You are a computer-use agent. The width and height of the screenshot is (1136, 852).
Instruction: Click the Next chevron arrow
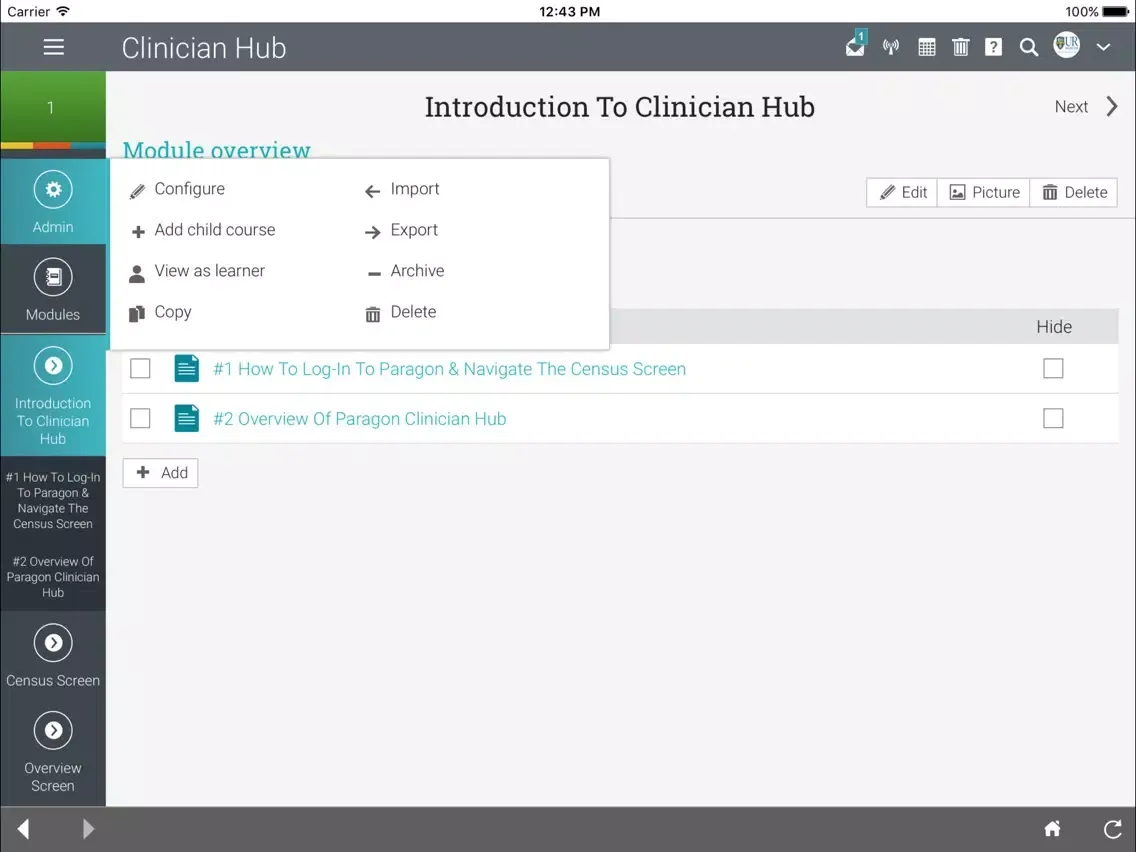pos(1111,107)
